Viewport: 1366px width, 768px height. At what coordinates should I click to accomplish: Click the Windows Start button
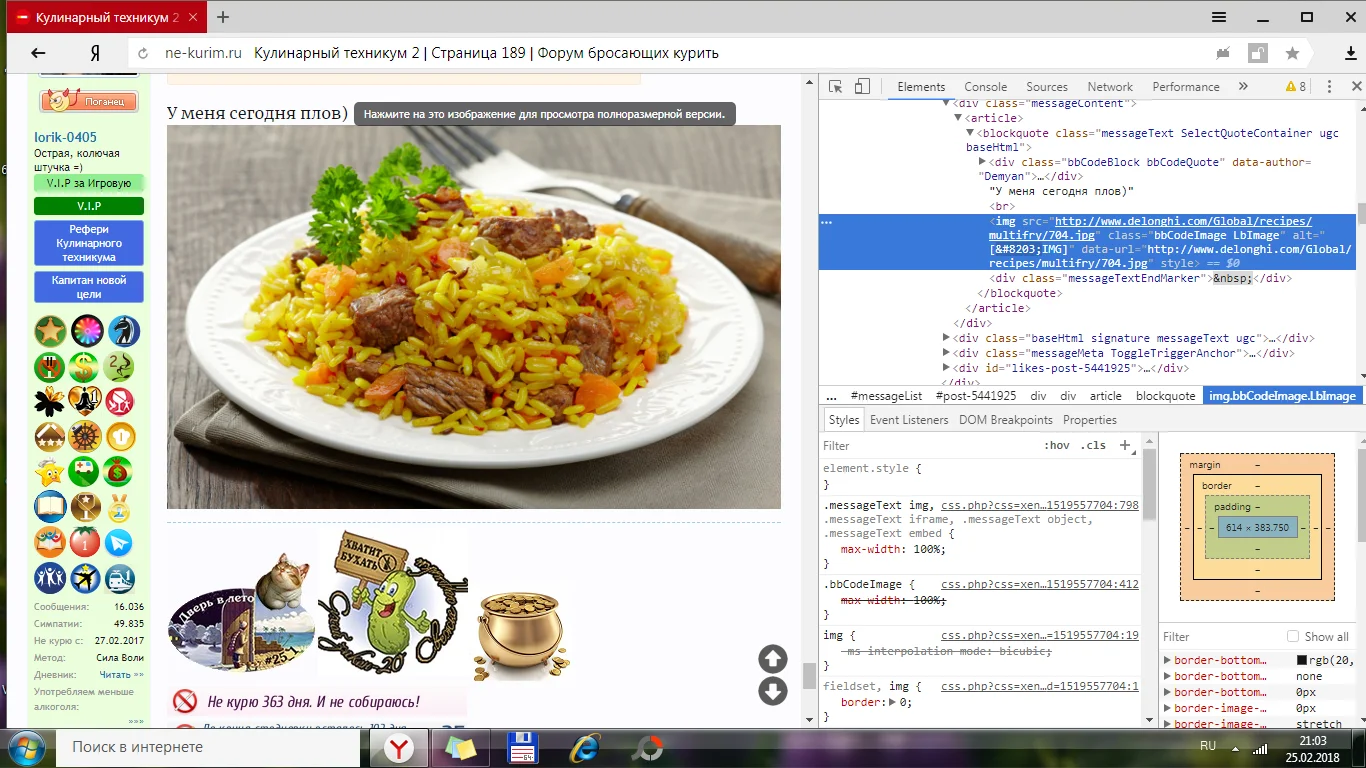point(25,747)
